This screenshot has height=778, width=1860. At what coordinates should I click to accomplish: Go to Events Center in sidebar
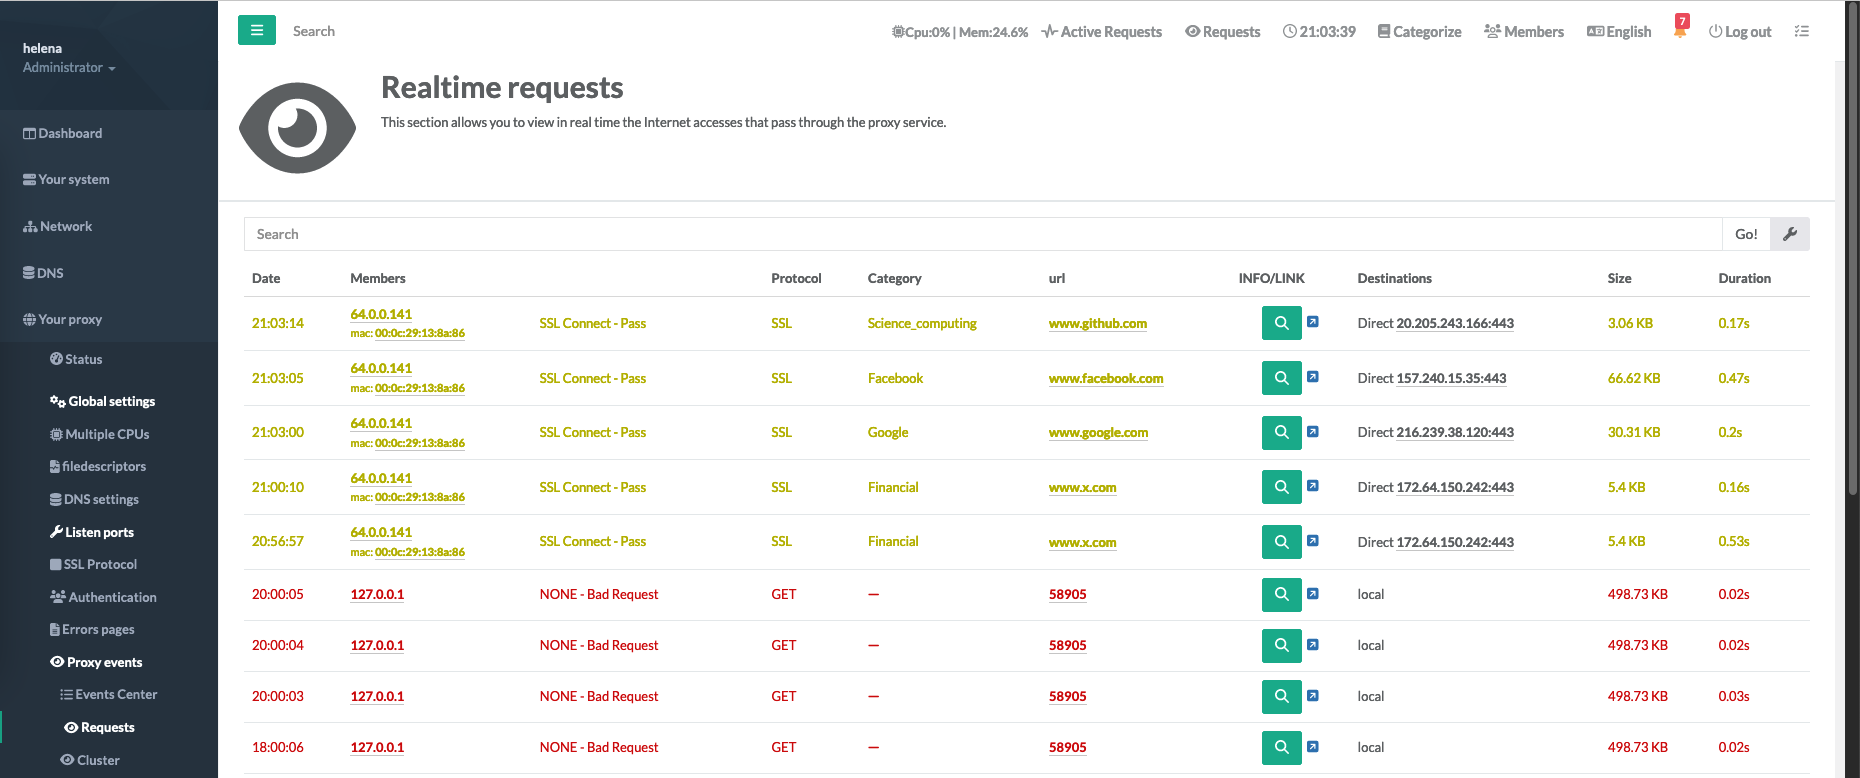[x=116, y=694]
